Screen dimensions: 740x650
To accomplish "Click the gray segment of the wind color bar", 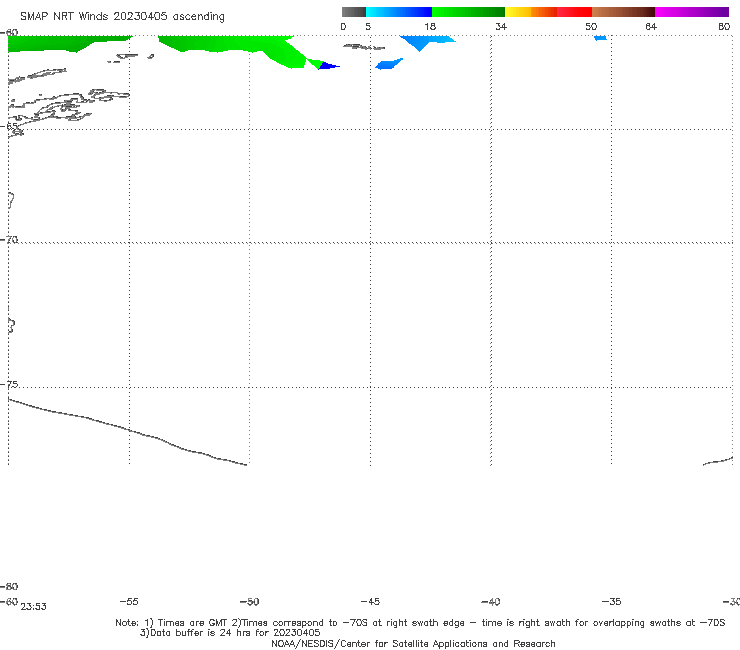I will pyautogui.click(x=354, y=12).
